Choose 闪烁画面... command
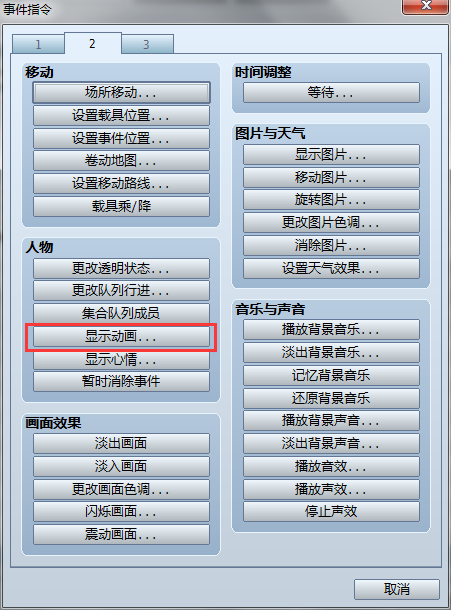This screenshot has height=610, width=451. click(121, 512)
